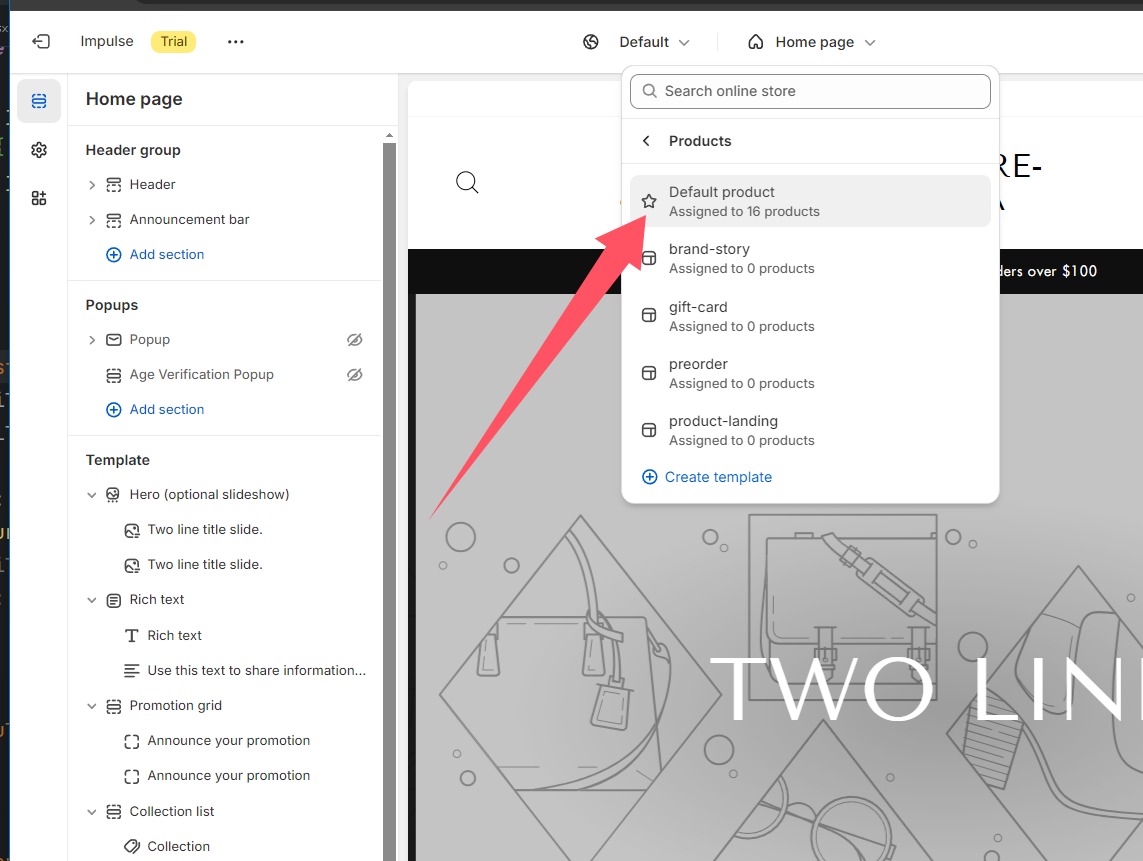Image resolution: width=1143 pixels, height=861 pixels.
Task: Select the gift-card template
Action: (810, 316)
